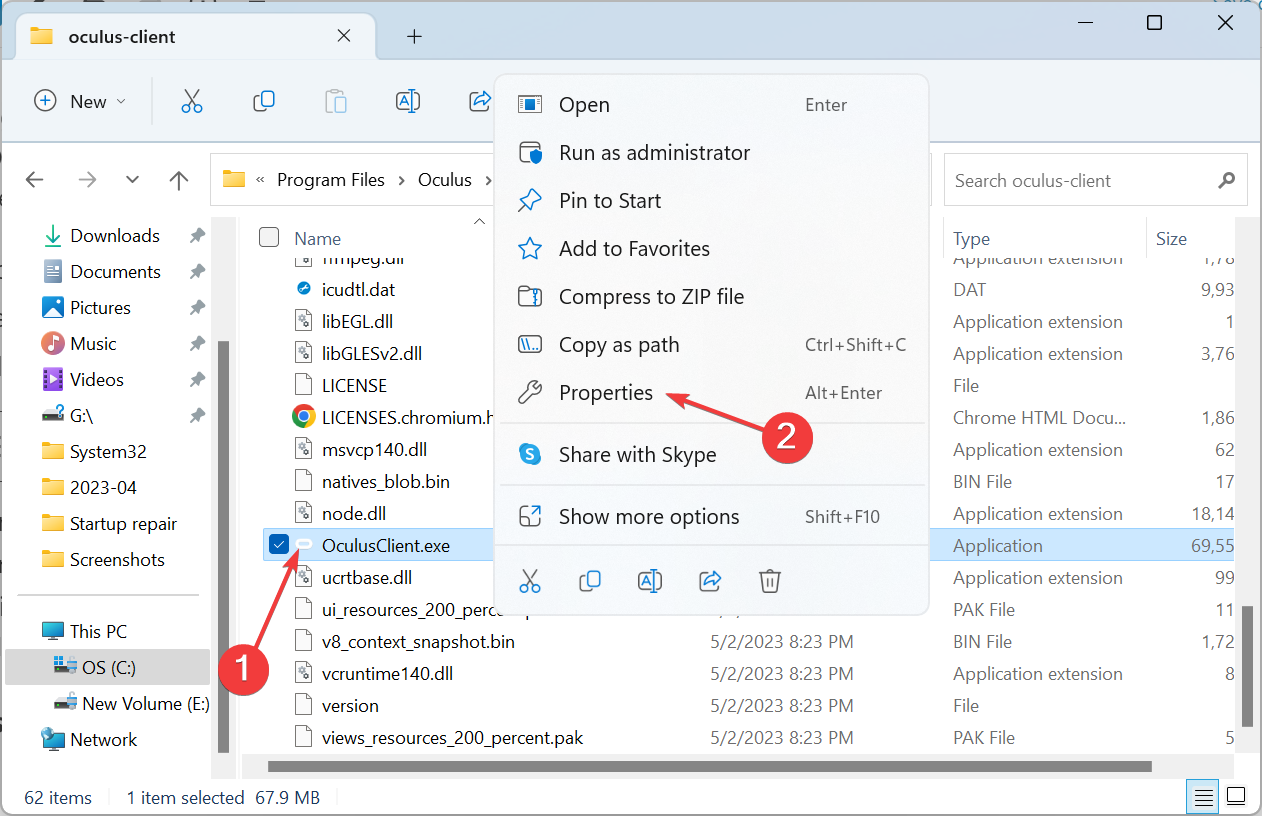Viewport: 1262px width, 816px height.
Task: Go up one folder level arrow
Action: (179, 180)
